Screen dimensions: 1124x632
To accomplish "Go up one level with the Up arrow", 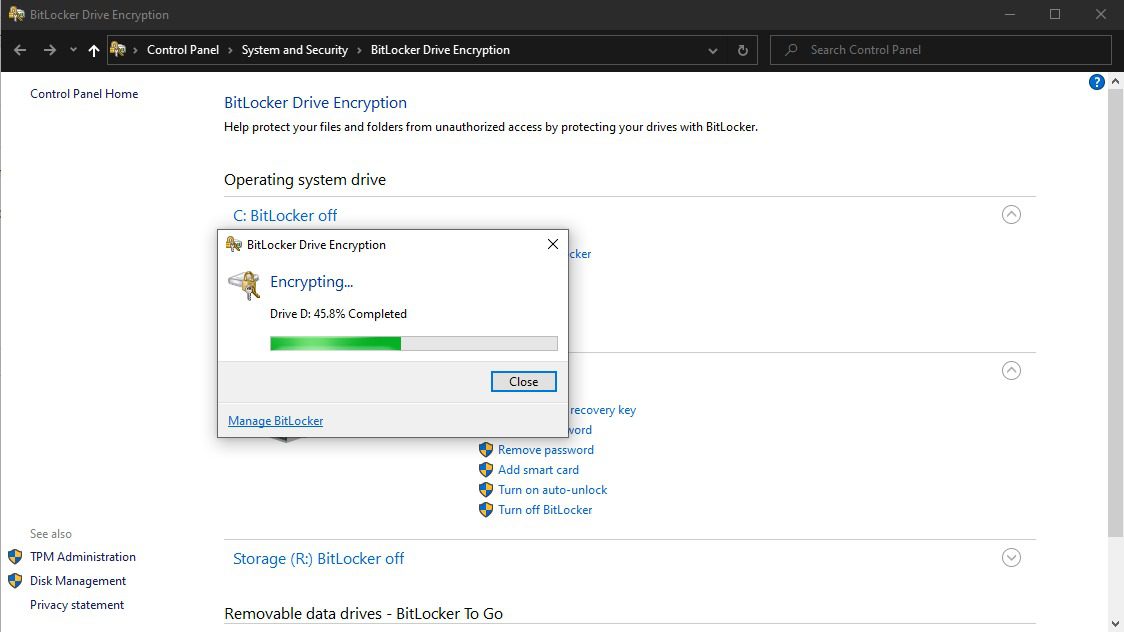I will 94,50.
